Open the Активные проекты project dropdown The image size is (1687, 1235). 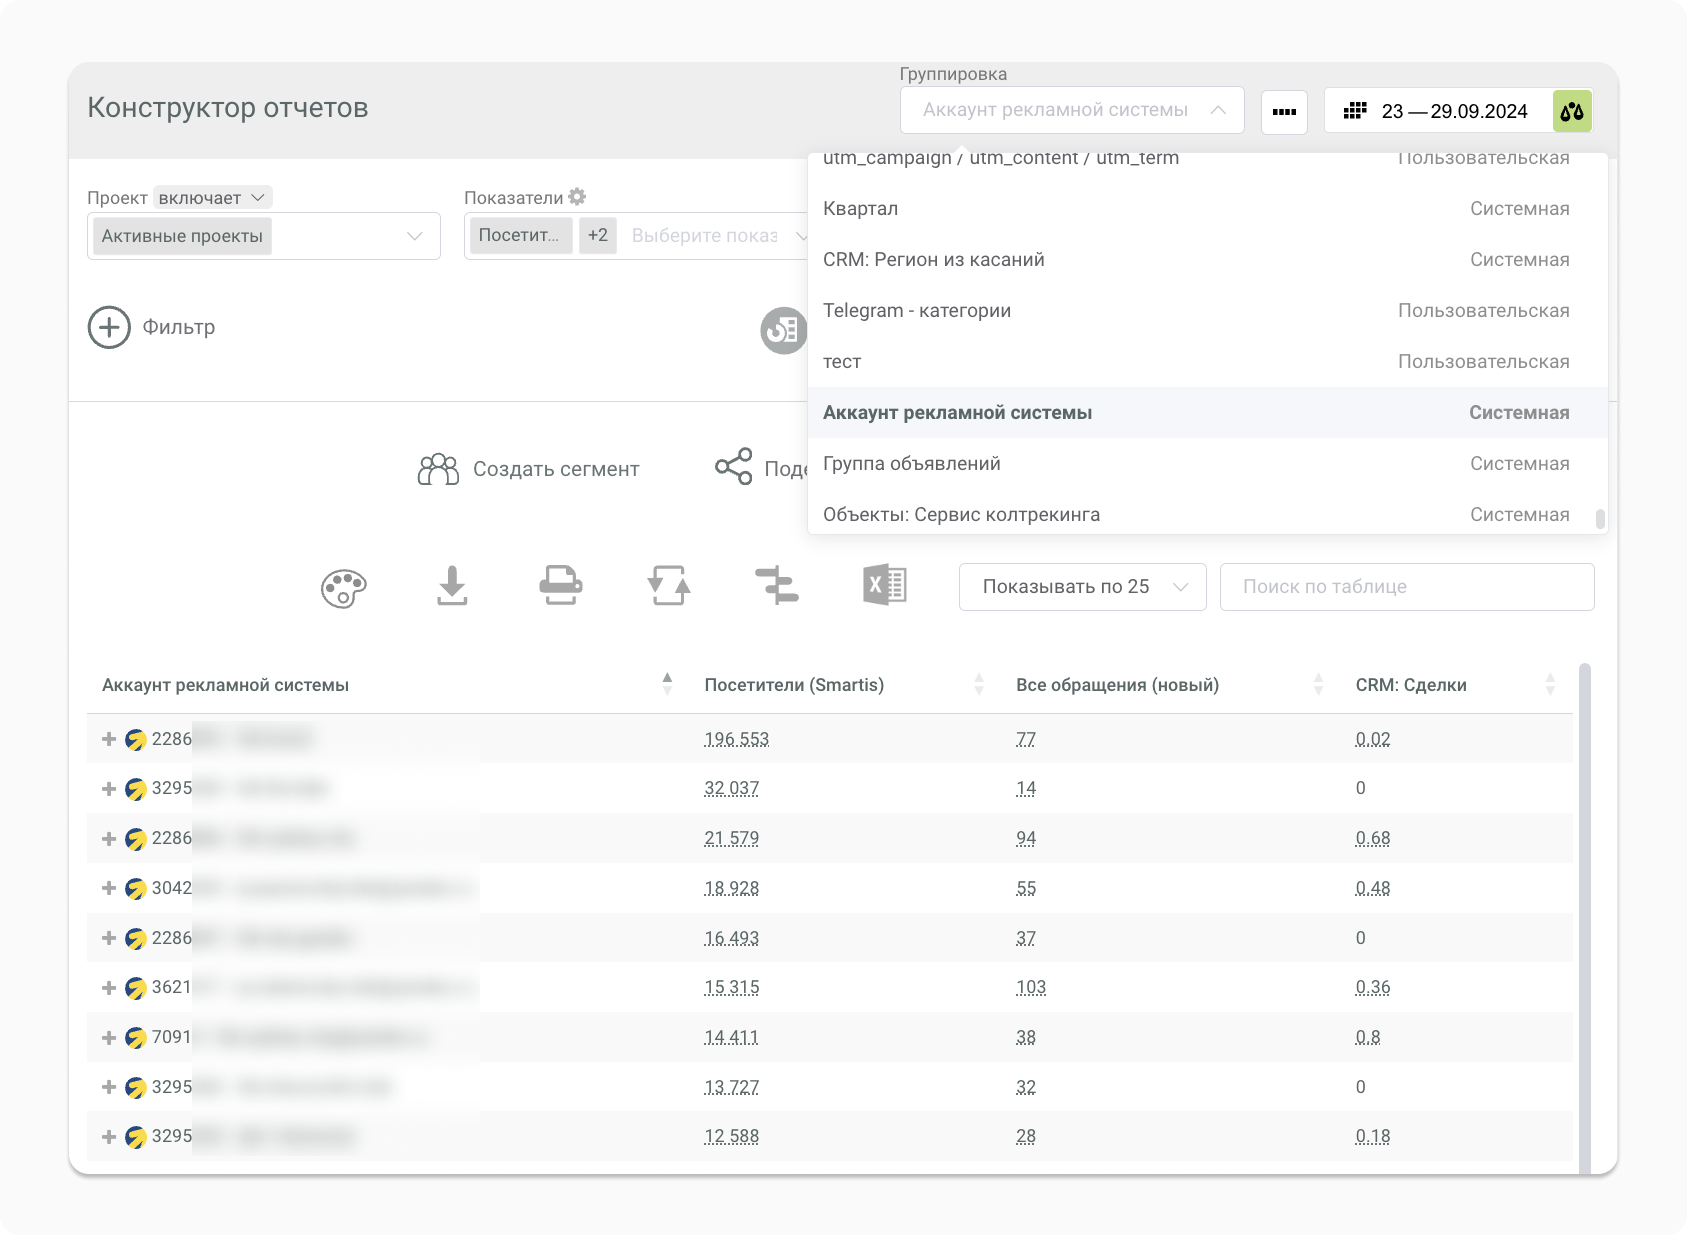click(264, 236)
